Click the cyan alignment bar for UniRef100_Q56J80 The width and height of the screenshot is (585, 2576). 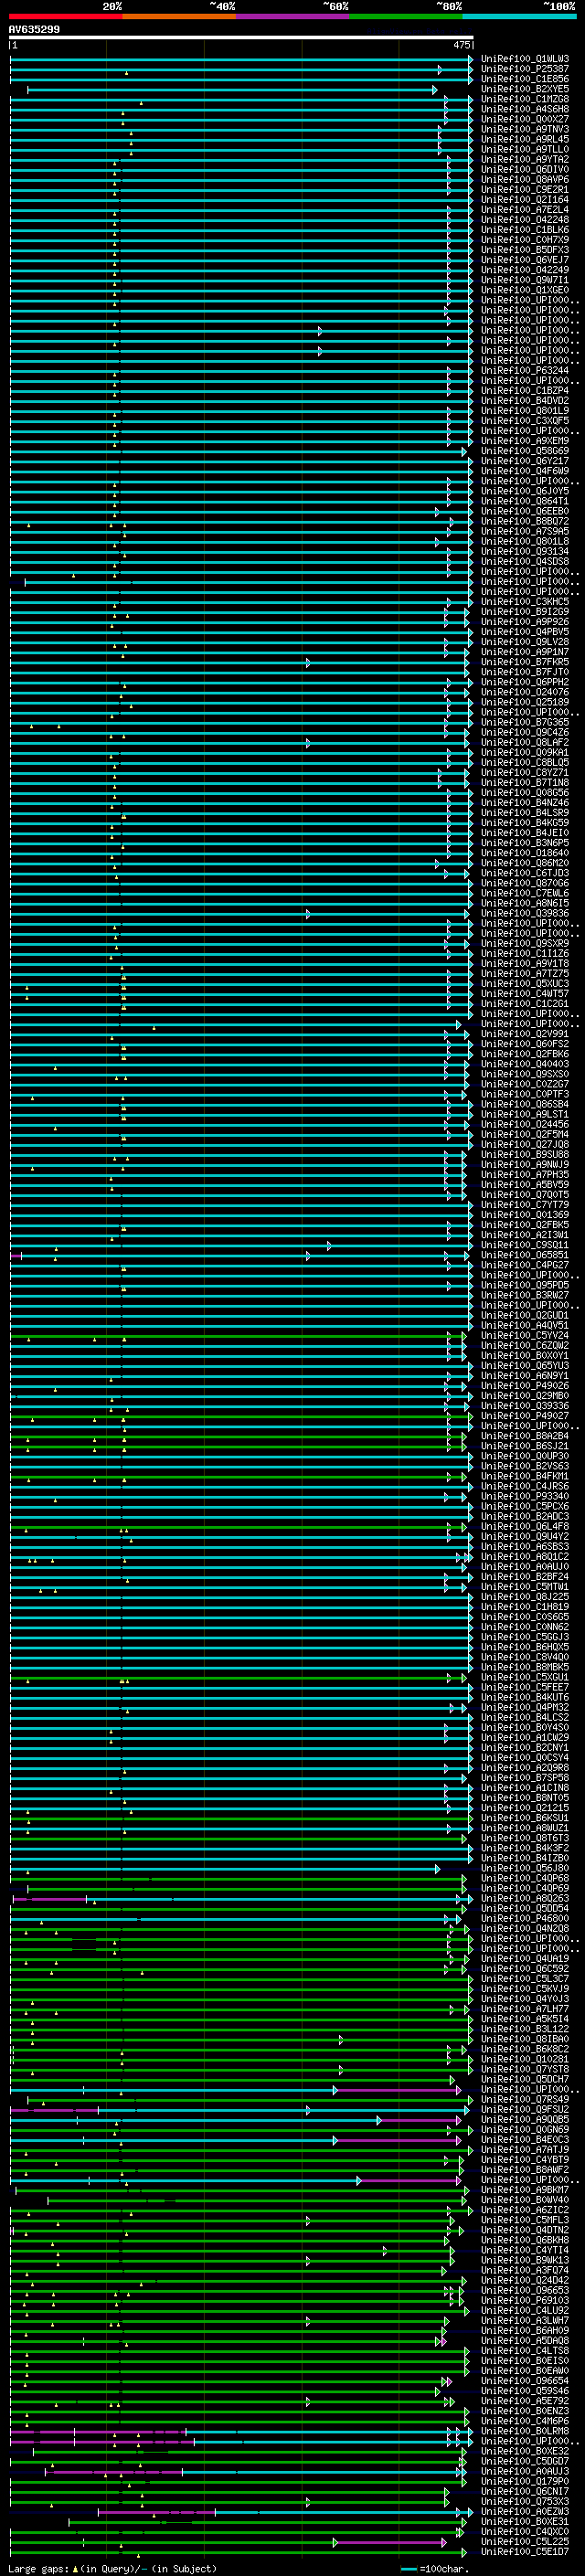[x=225, y=1870]
